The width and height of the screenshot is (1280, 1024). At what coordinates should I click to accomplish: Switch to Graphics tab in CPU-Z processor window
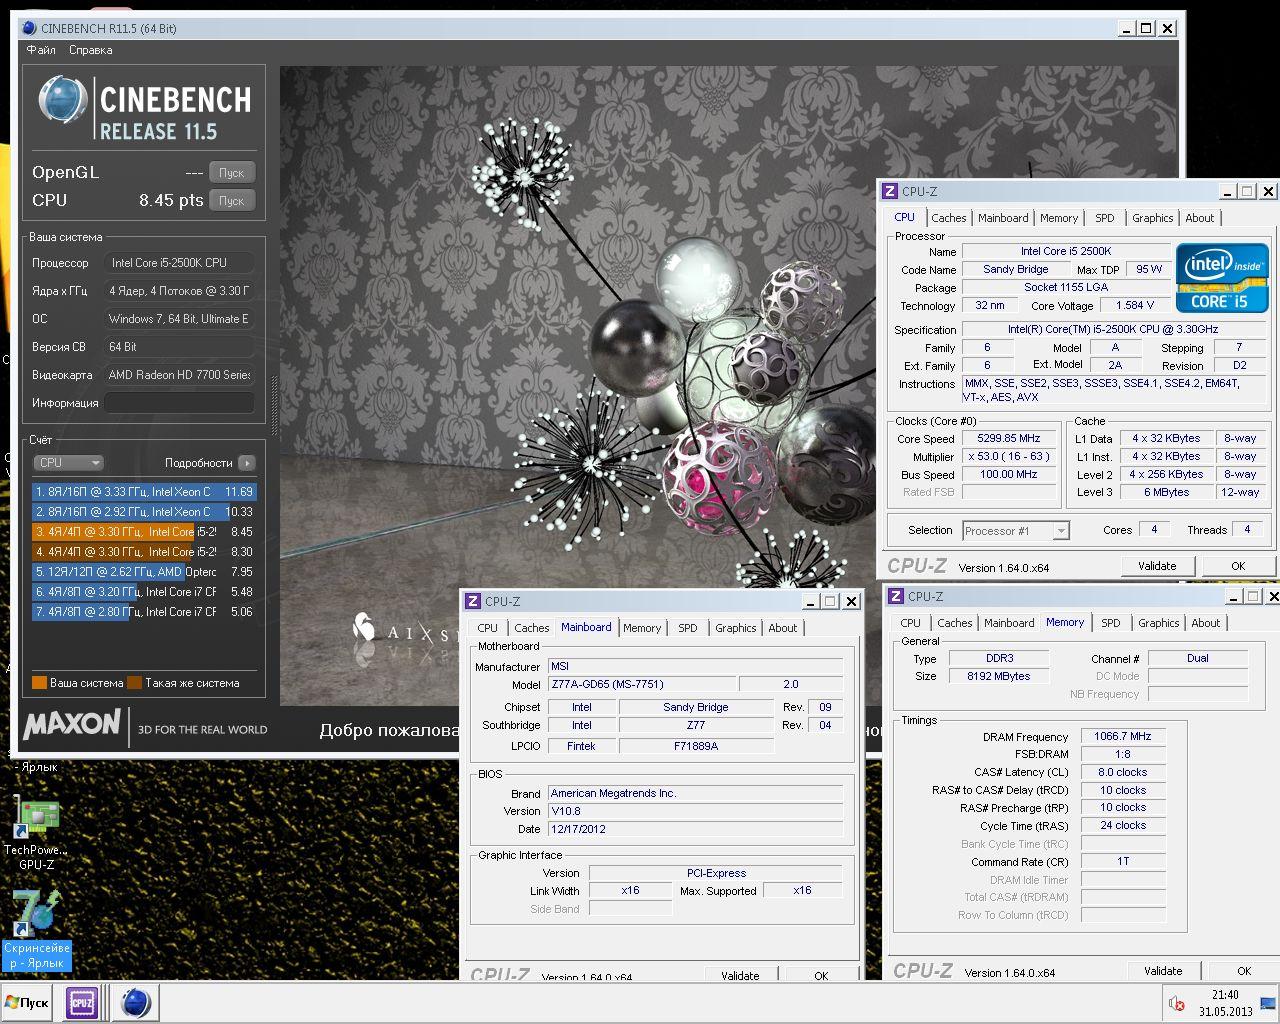[1152, 218]
